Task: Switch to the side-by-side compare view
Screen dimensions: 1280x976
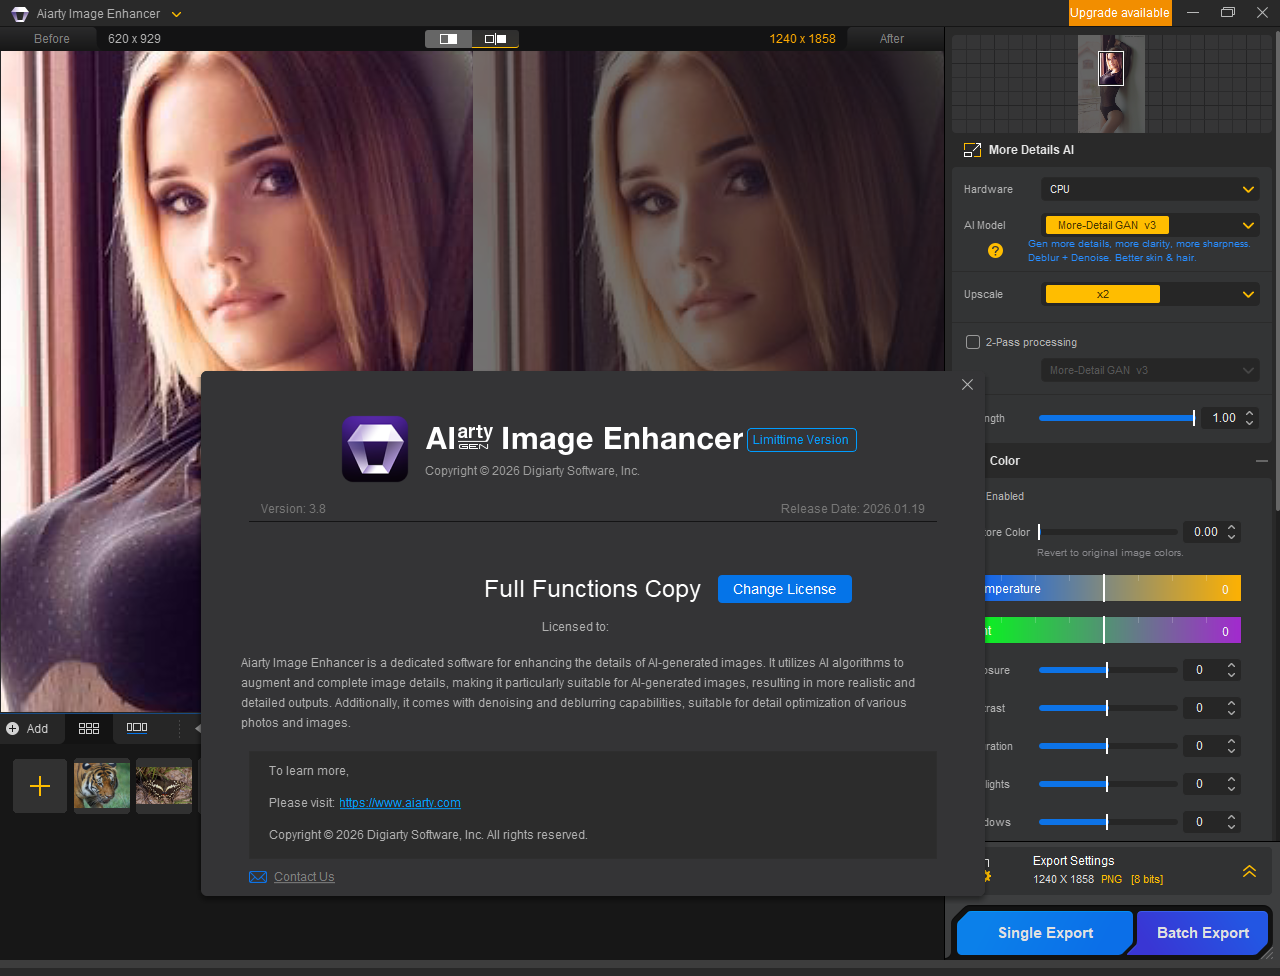Action: coord(495,39)
